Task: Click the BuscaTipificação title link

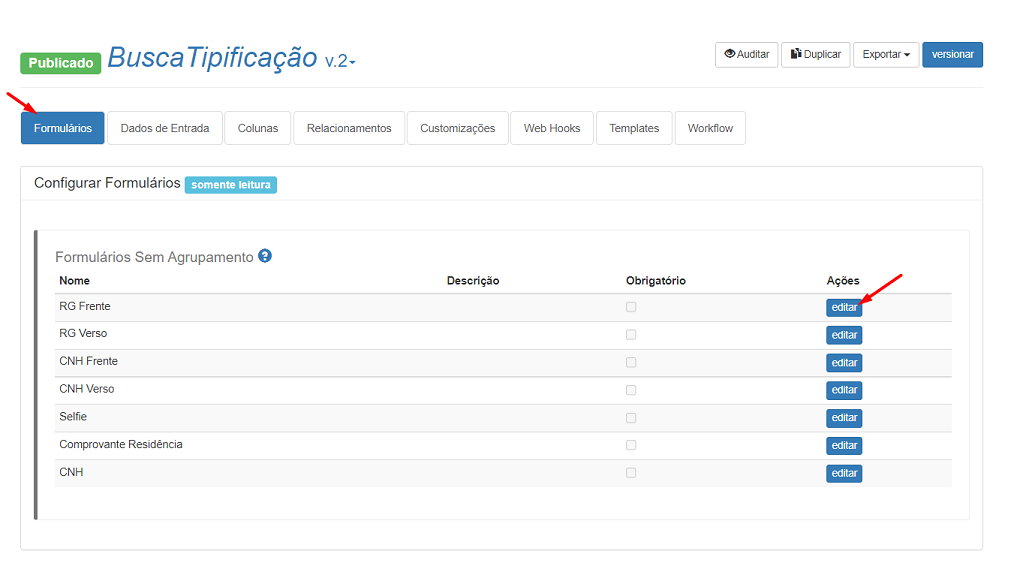Action: [x=212, y=58]
